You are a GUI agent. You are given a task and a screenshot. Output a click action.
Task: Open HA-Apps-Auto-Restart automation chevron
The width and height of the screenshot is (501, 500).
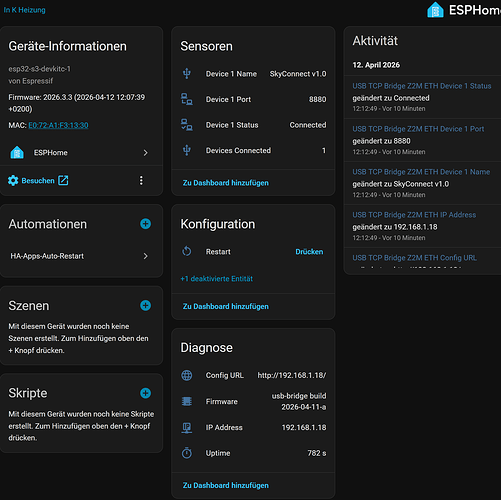(145, 256)
